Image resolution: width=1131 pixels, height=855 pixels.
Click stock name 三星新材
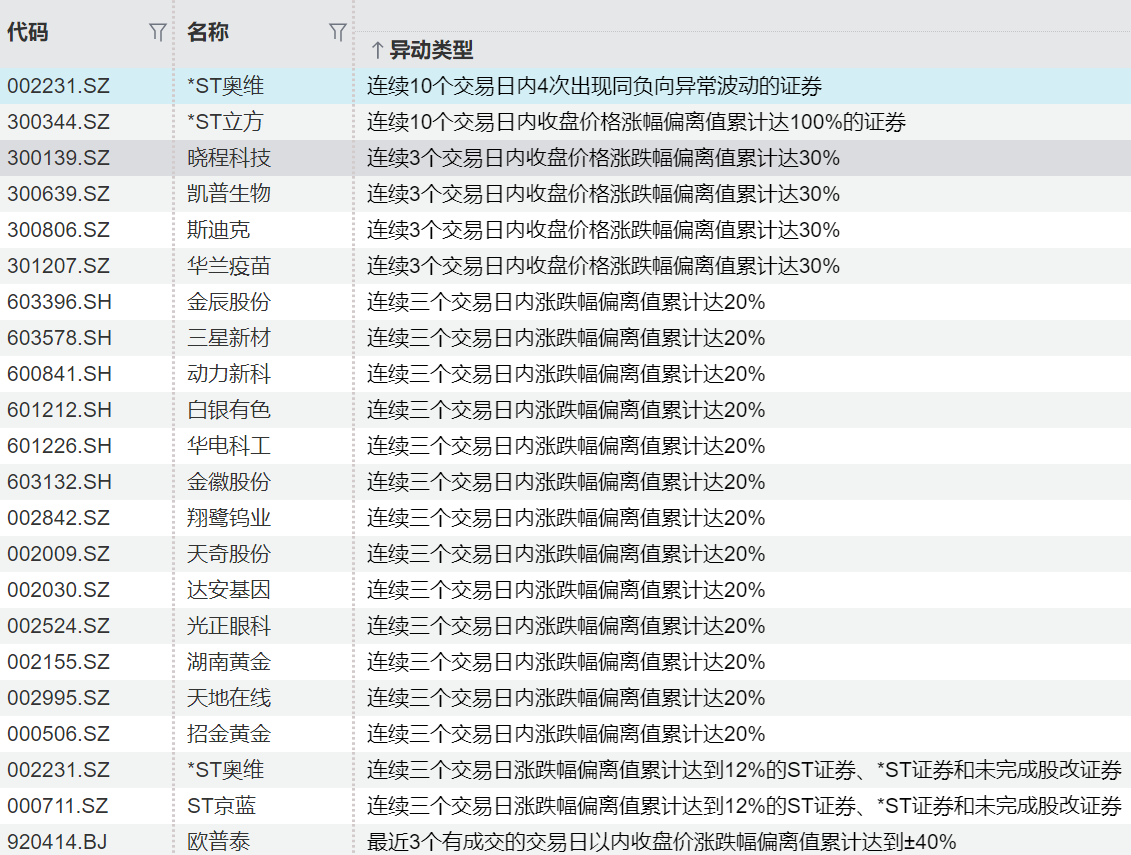[x=229, y=338]
